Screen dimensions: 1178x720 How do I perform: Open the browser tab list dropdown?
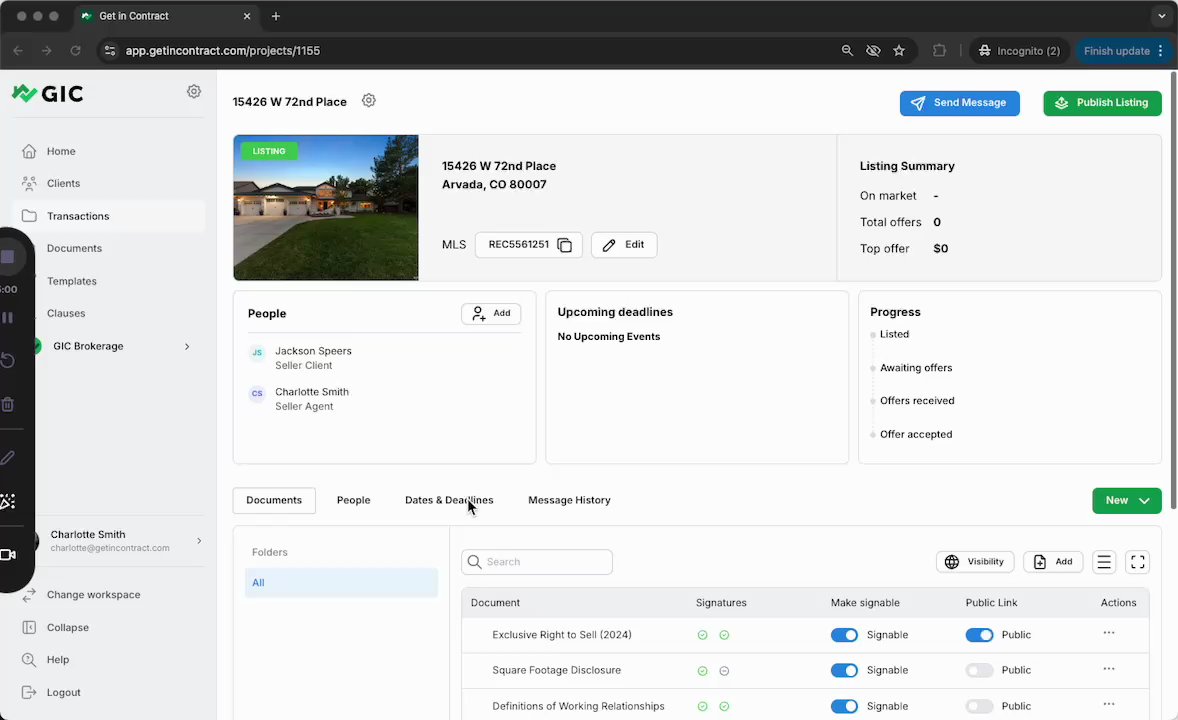click(1161, 16)
